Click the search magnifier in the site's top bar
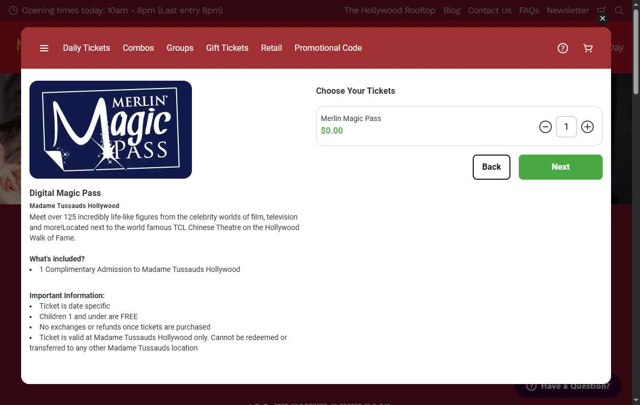Image resolution: width=640 pixels, height=405 pixels. [619, 11]
